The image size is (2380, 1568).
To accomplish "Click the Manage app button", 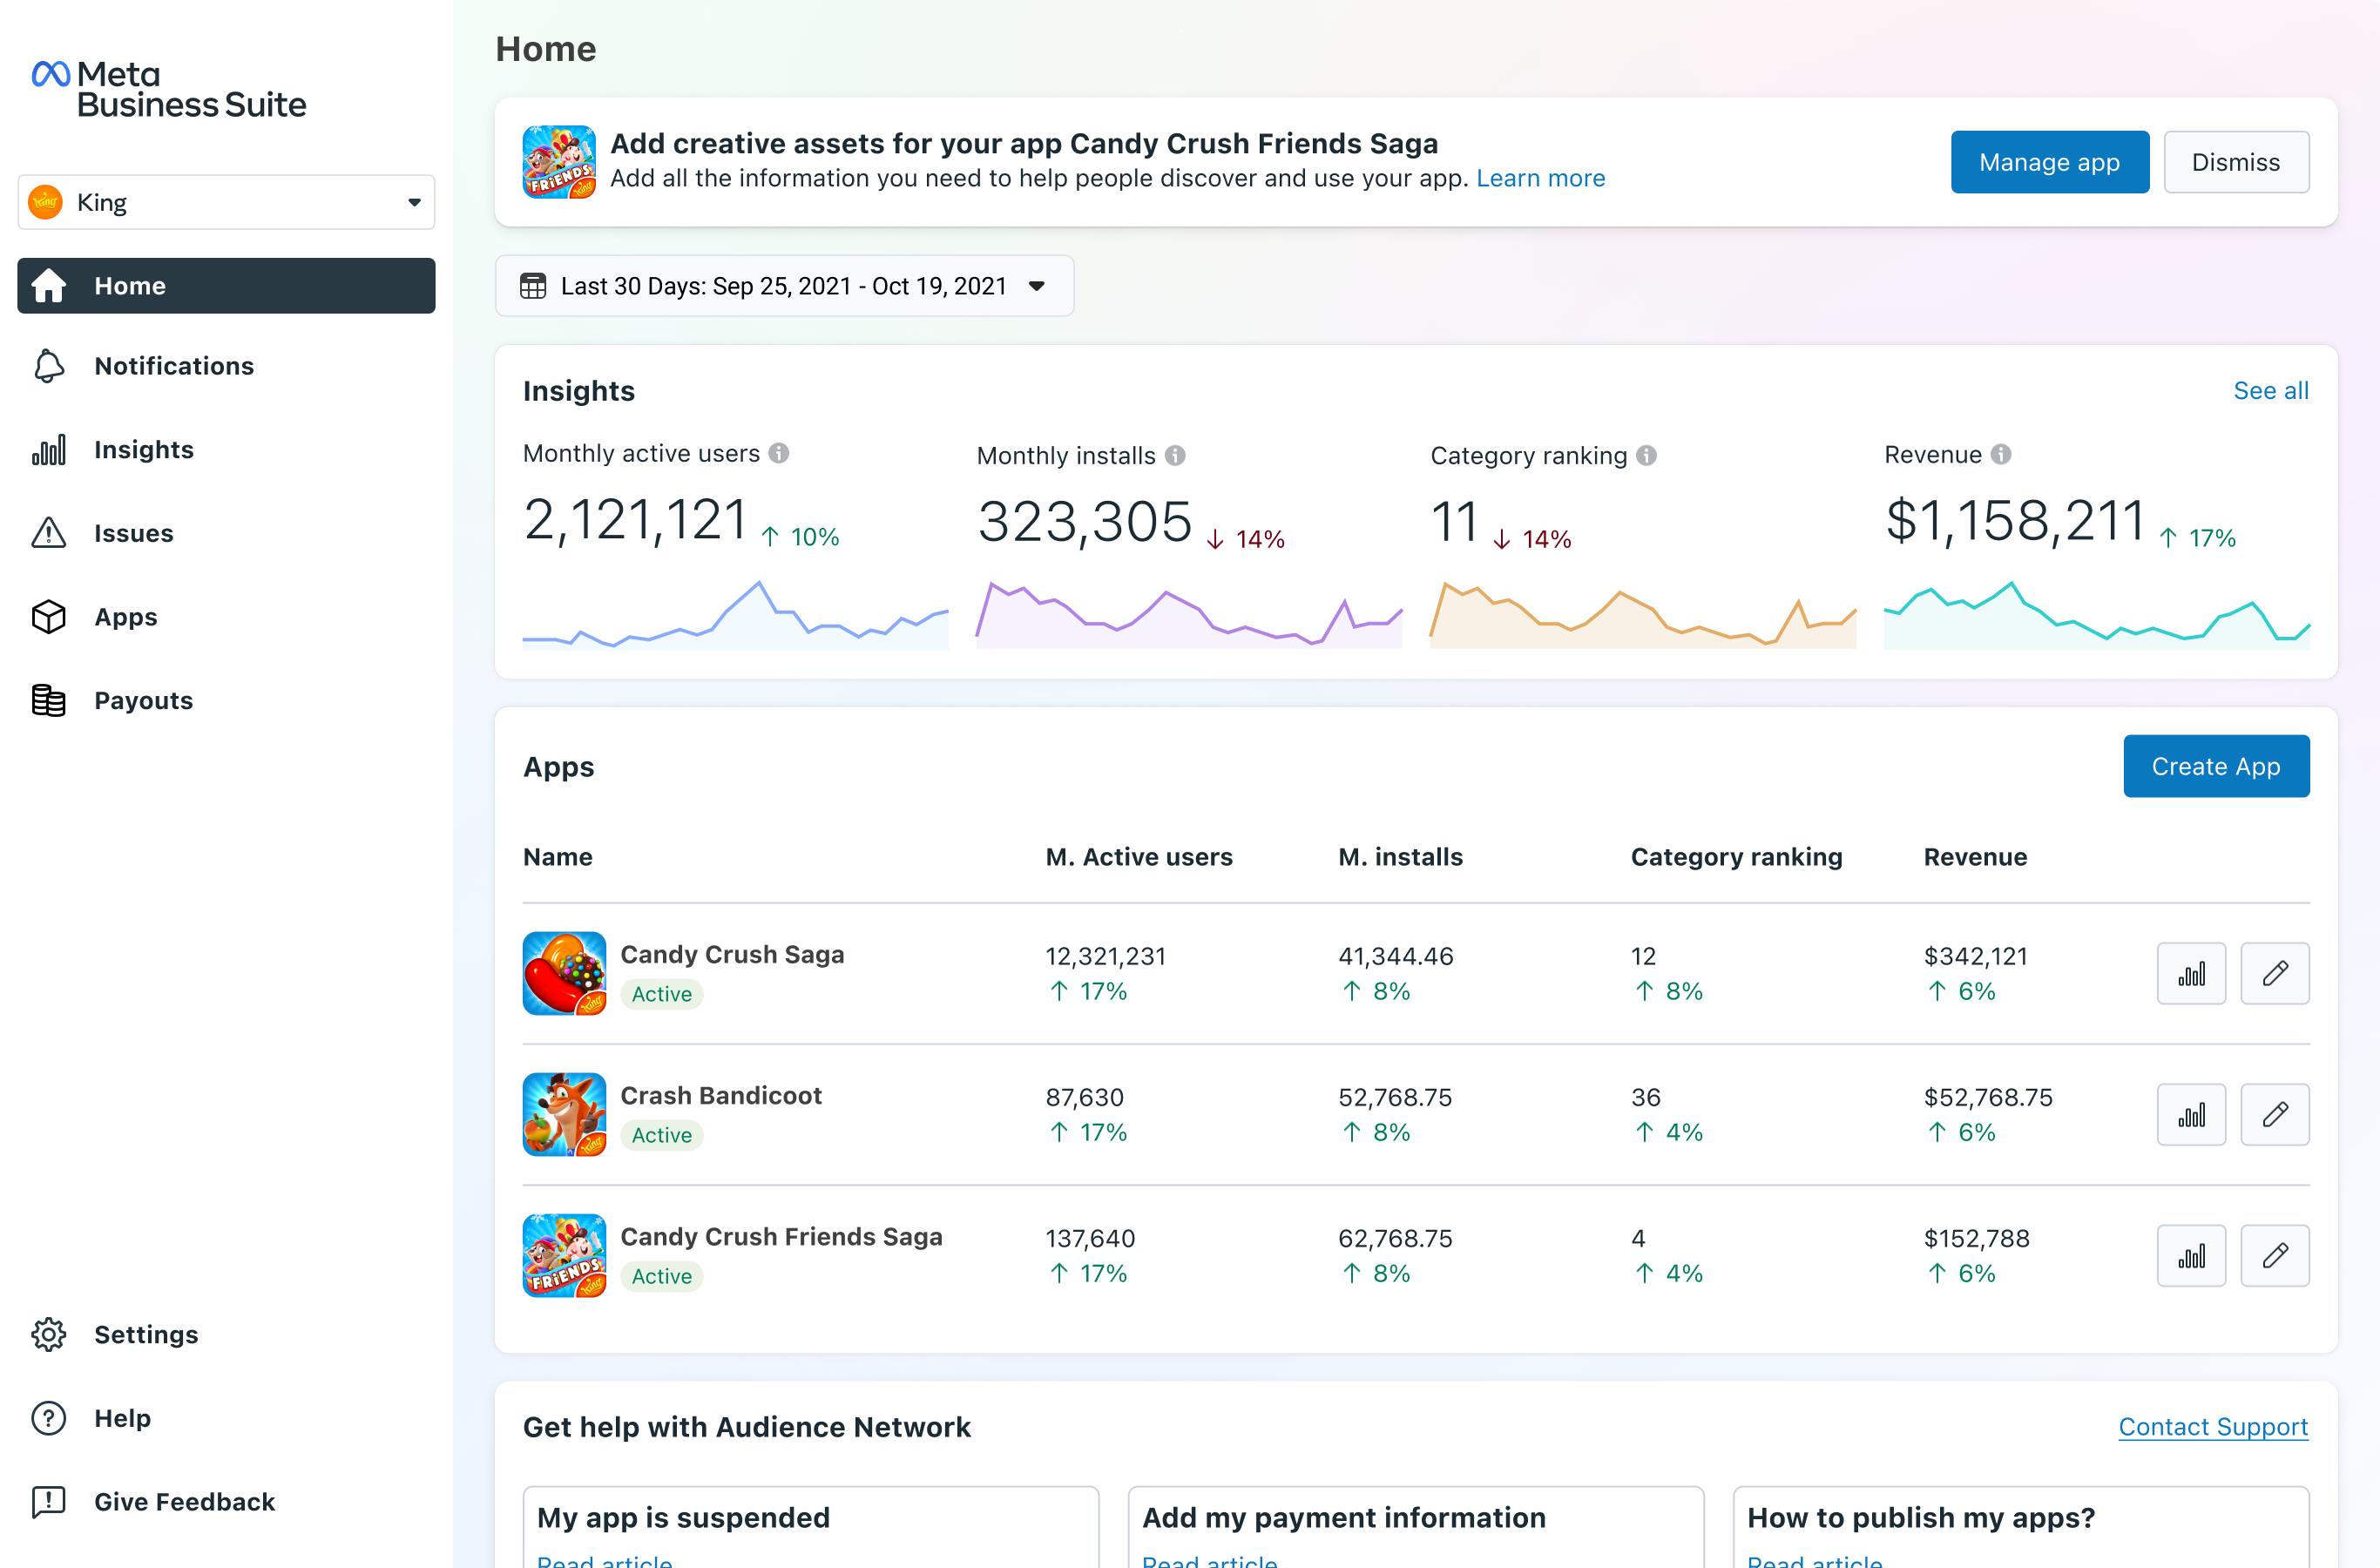I will click(x=2049, y=162).
